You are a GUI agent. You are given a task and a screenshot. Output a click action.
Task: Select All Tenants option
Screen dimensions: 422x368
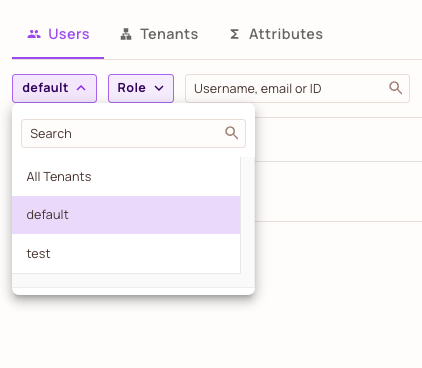pos(126,177)
